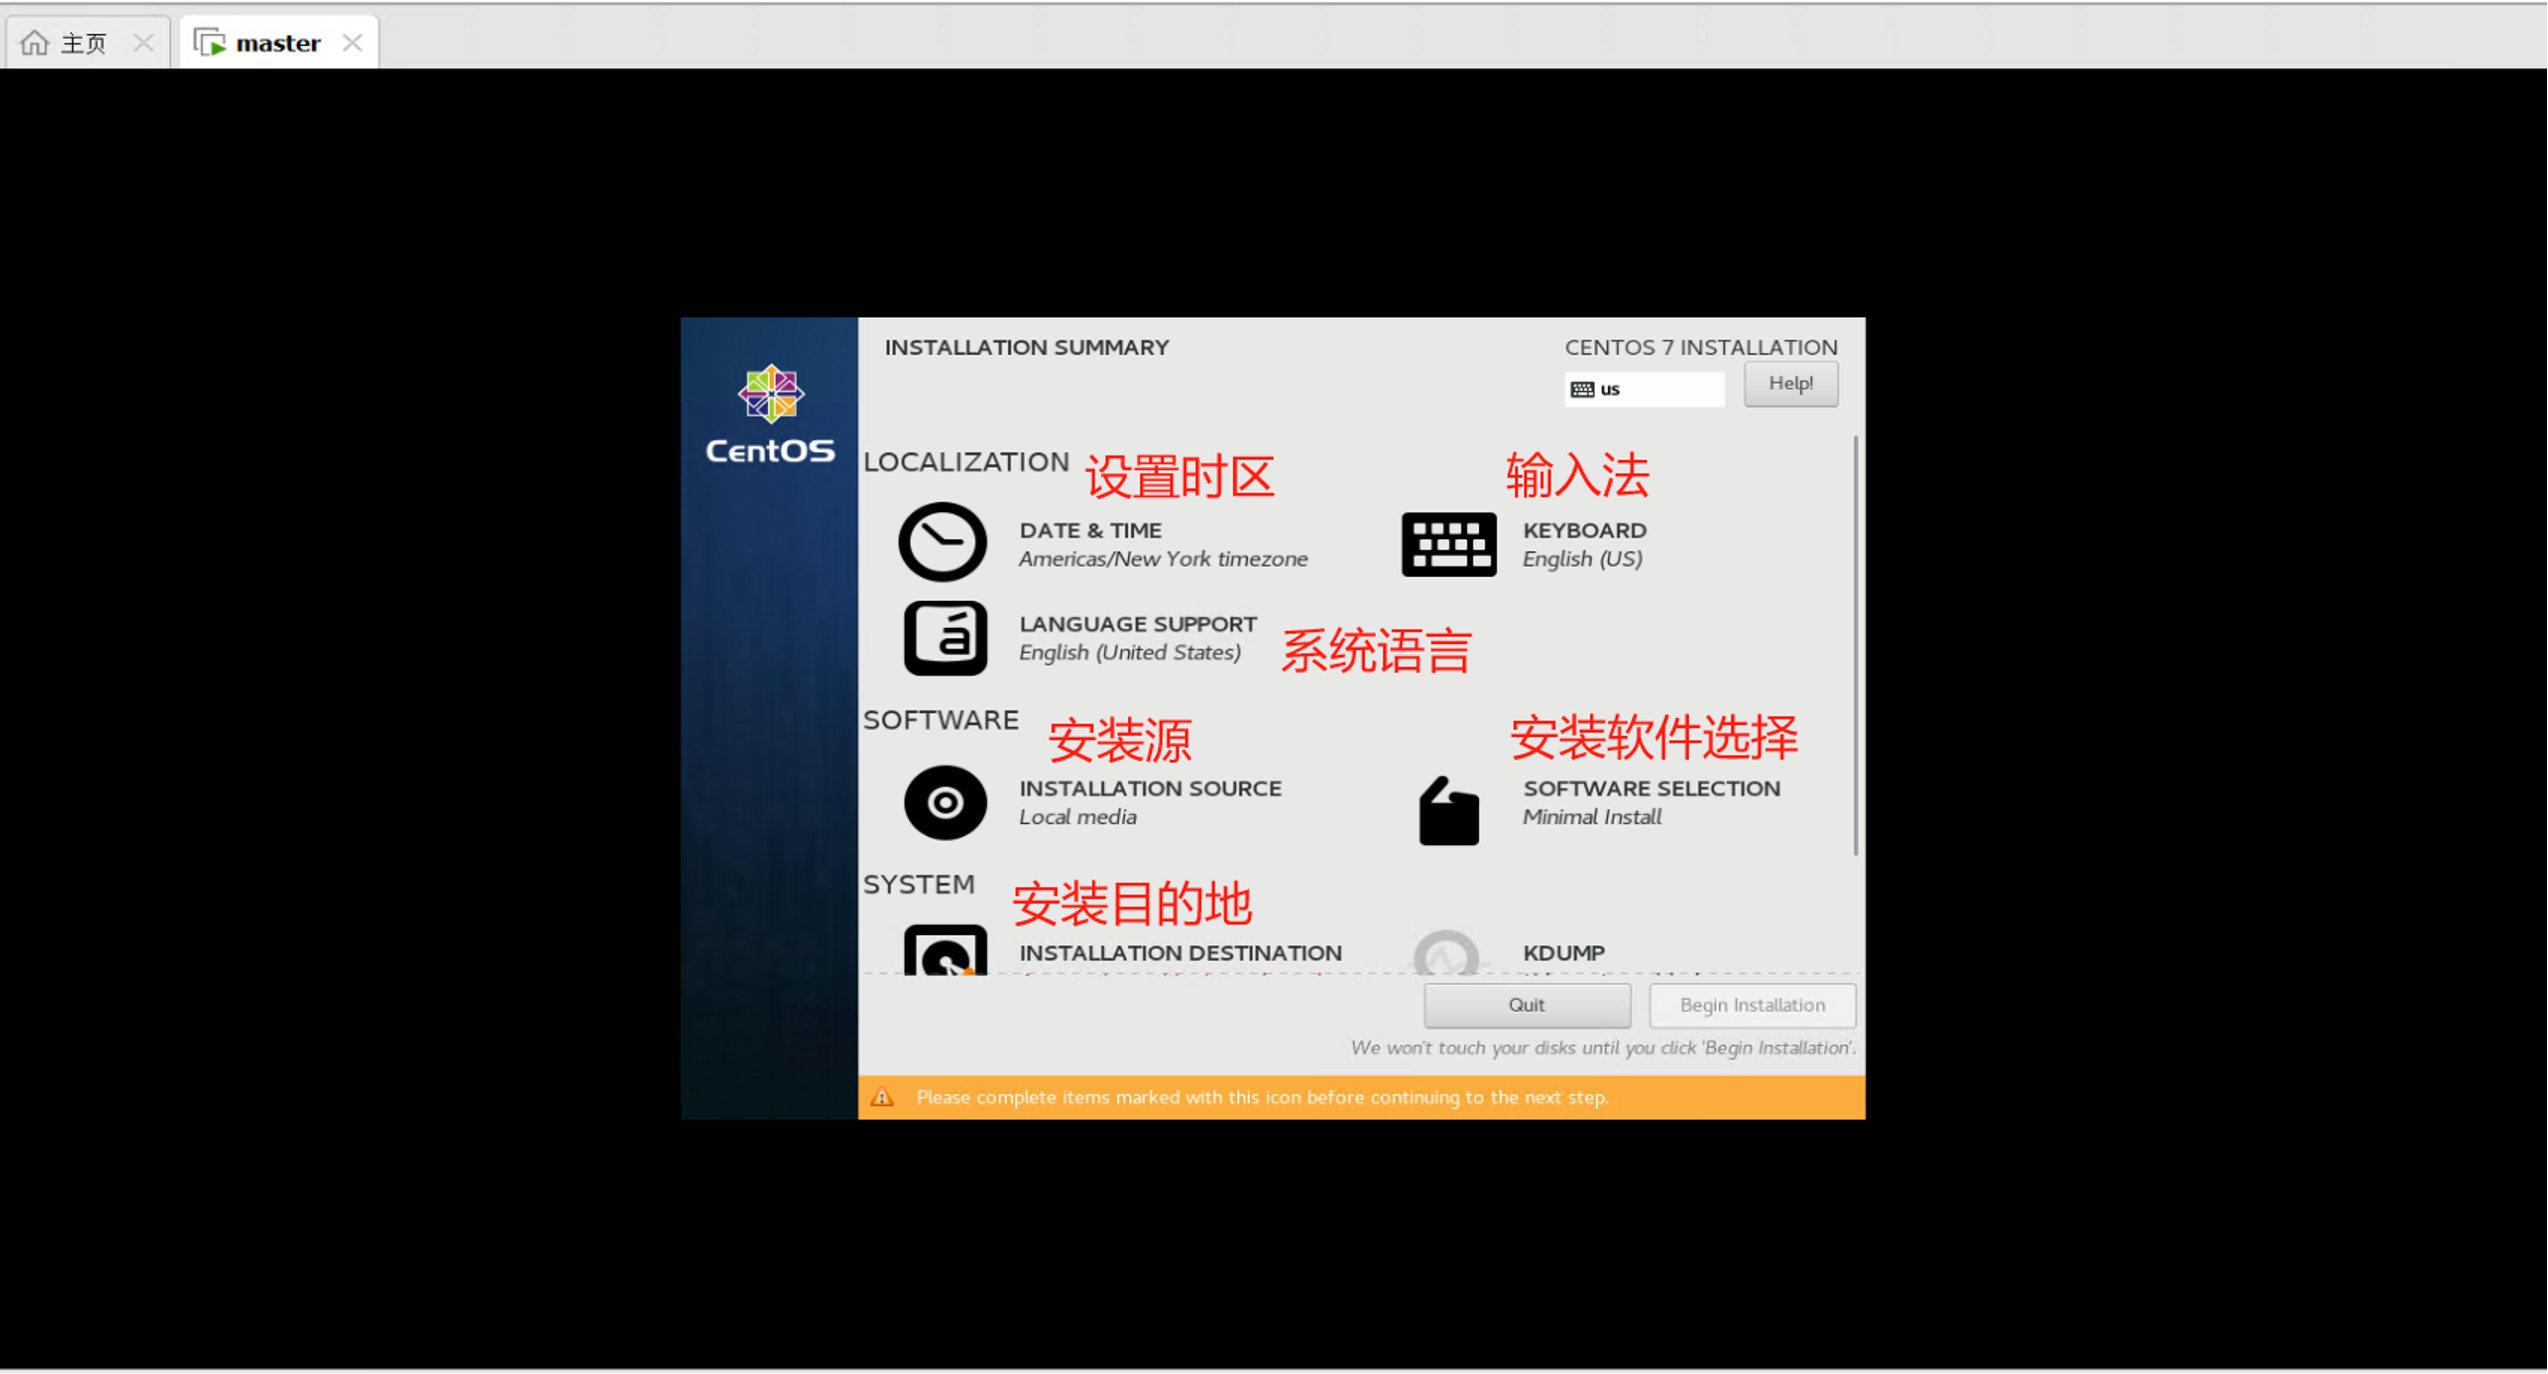Open Installation Destination to confirm disks

1180,952
